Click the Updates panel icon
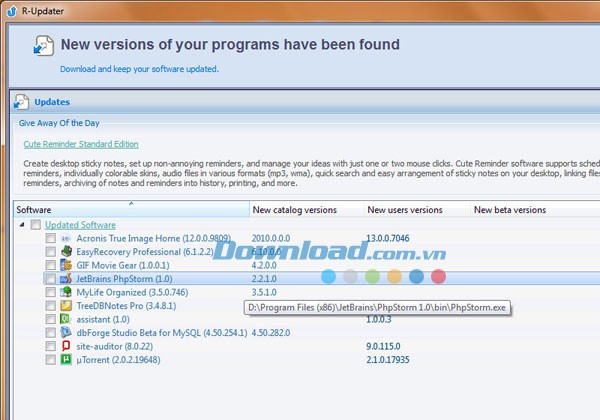 21,102
